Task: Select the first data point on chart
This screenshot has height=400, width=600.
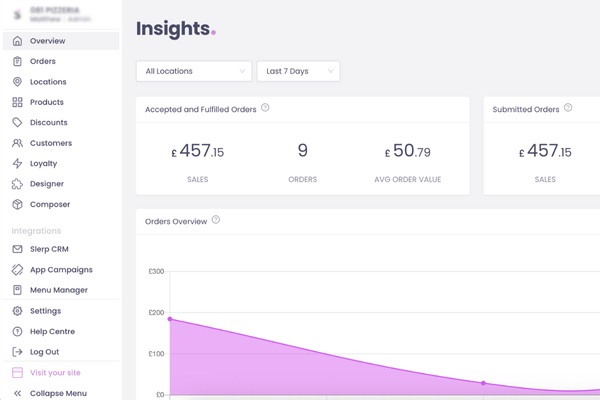Action: click(x=170, y=319)
